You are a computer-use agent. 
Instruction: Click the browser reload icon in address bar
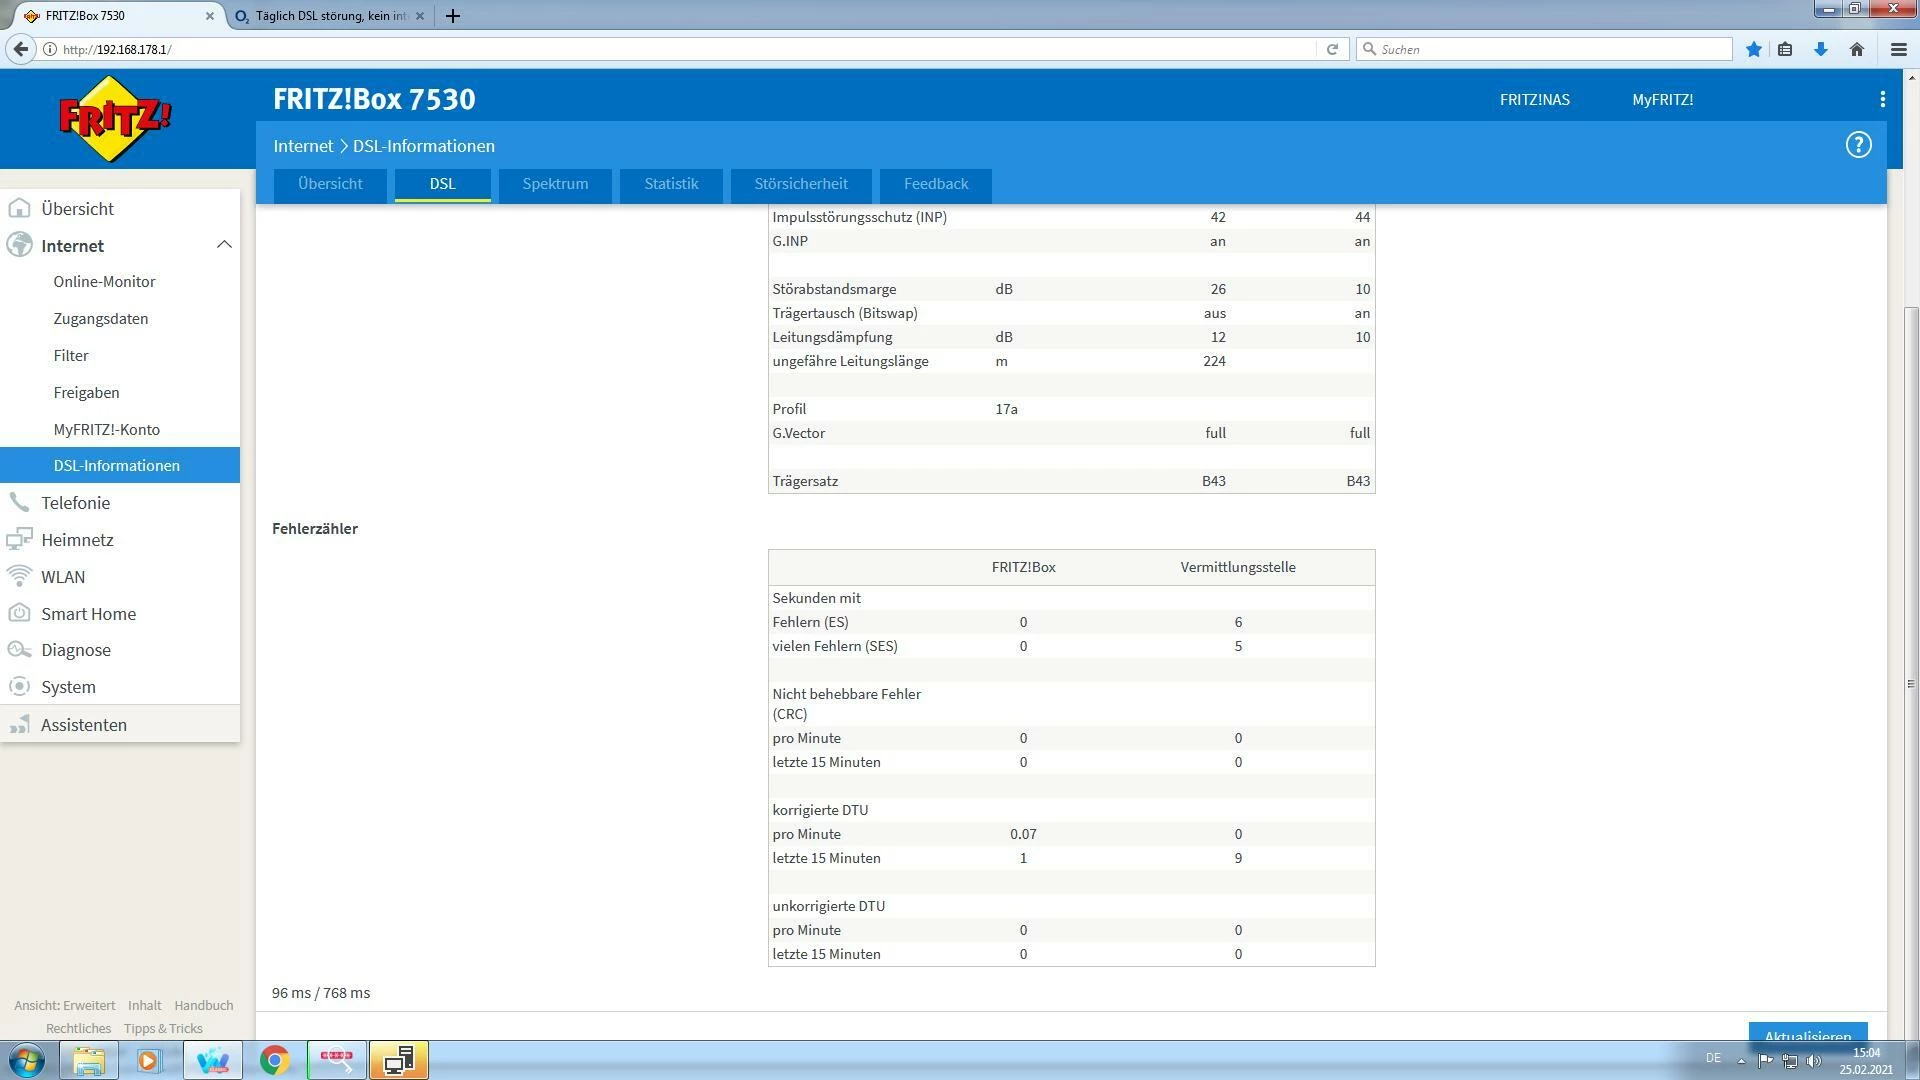[1331, 49]
